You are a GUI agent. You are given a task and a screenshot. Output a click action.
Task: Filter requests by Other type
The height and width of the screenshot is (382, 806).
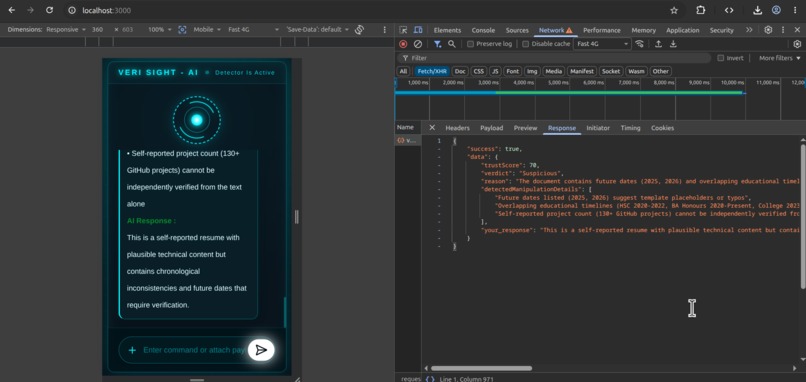pyautogui.click(x=661, y=71)
